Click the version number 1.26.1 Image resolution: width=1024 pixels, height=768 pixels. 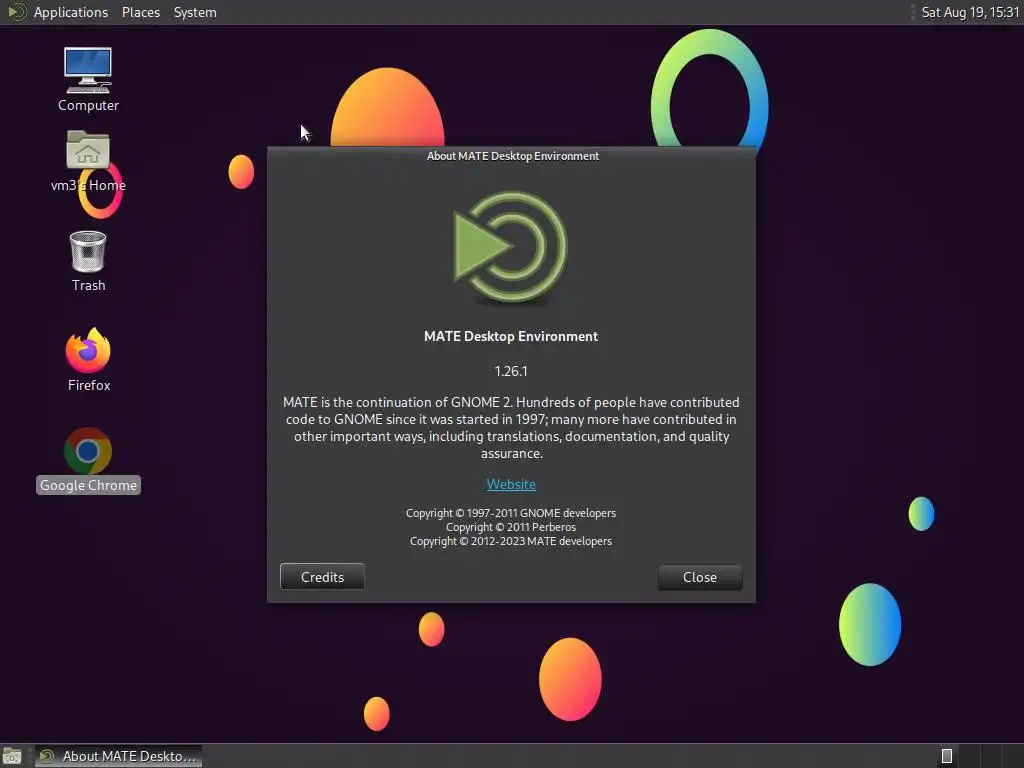pos(511,372)
